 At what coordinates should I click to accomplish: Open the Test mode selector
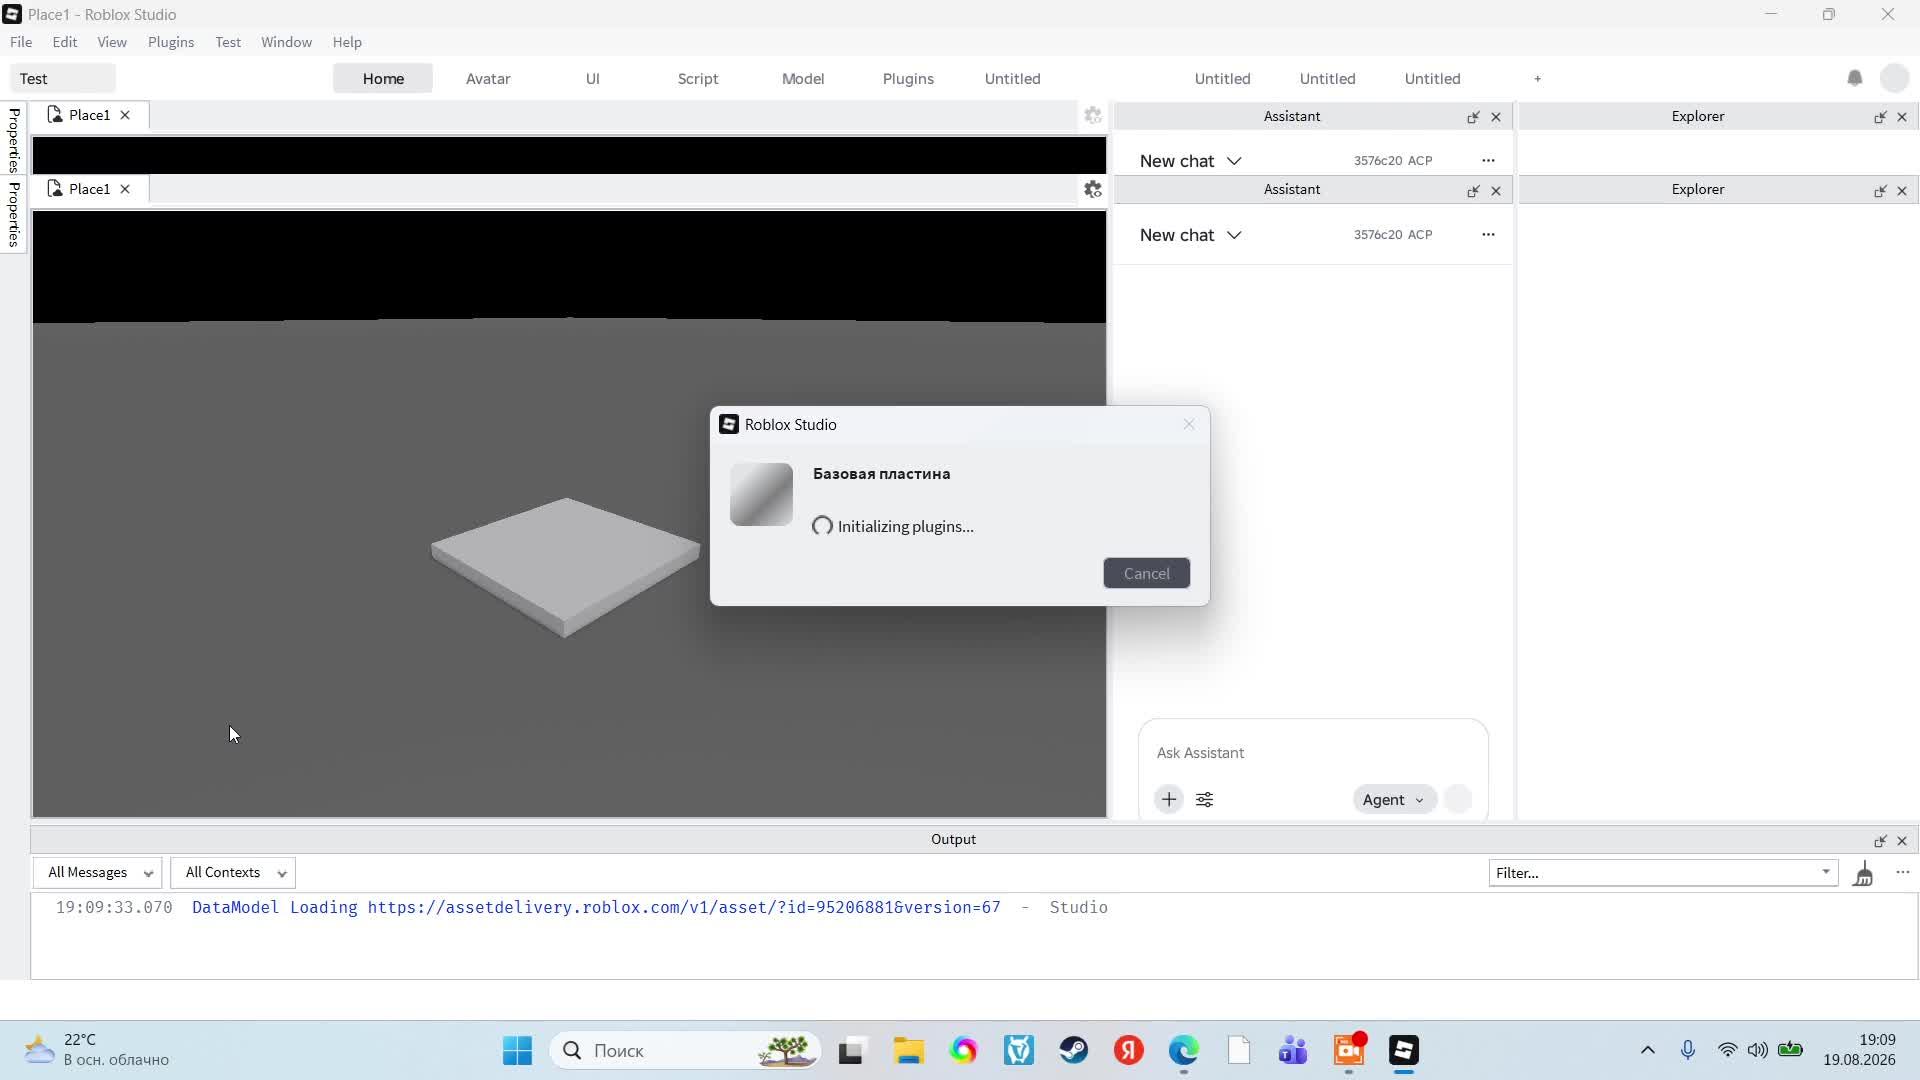63,79
